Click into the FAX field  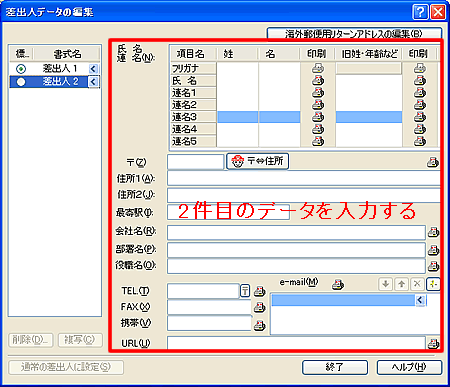click(x=209, y=307)
